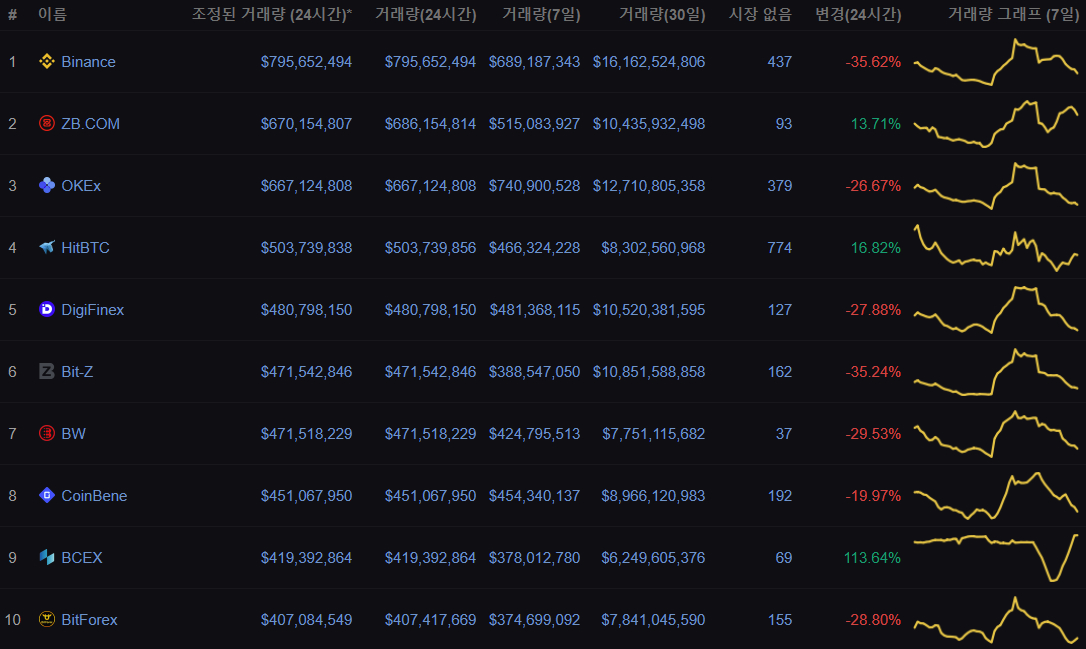This screenshot has height=649, width=1086.
Task: Click Binance 30-day volume $16,162,524,806
Action: tap(649, 62)
